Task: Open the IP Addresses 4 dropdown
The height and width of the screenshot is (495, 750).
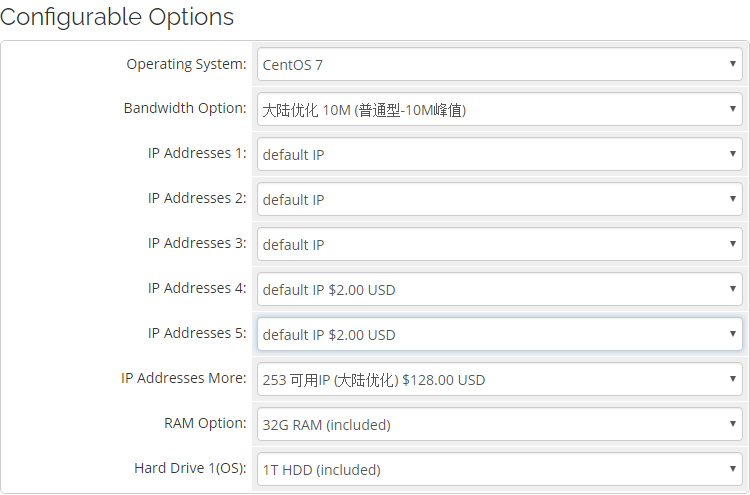Action: [499, 289]
